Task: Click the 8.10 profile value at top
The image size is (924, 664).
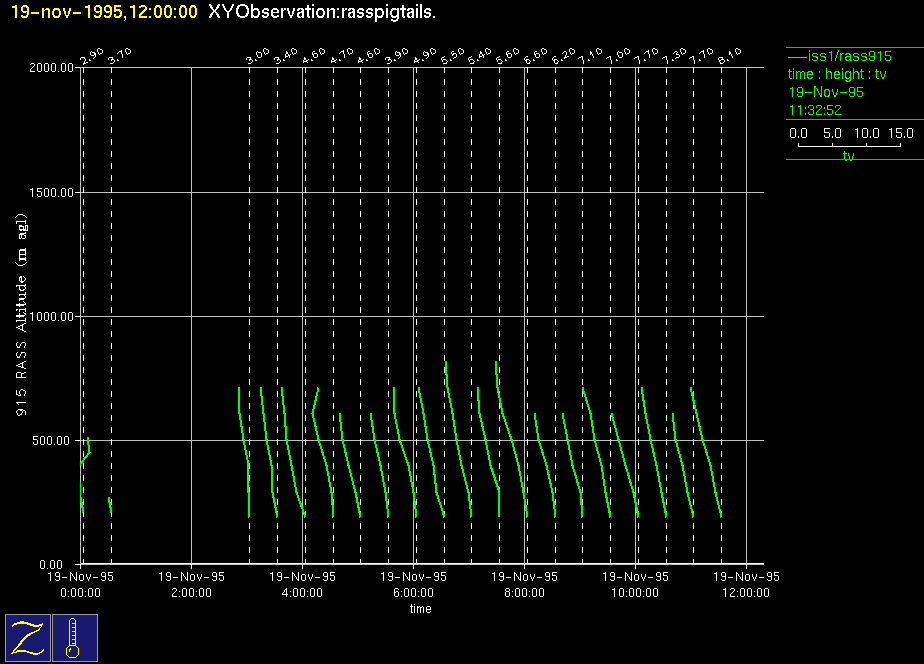Action: point(729,55)
